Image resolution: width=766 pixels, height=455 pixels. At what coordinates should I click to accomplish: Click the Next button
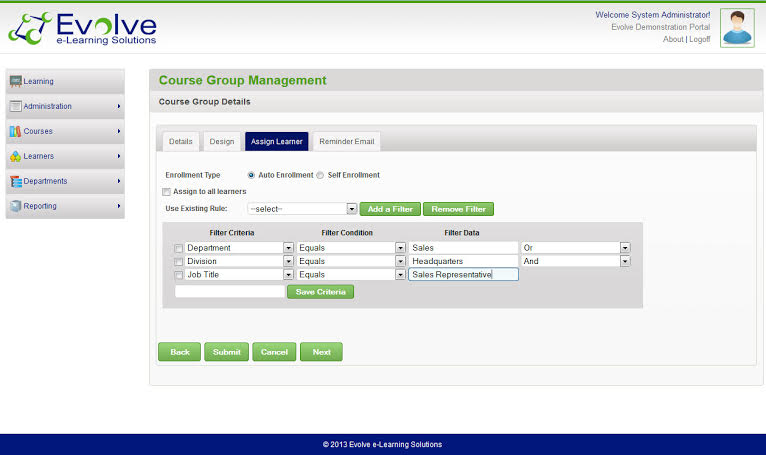(321, 352)
